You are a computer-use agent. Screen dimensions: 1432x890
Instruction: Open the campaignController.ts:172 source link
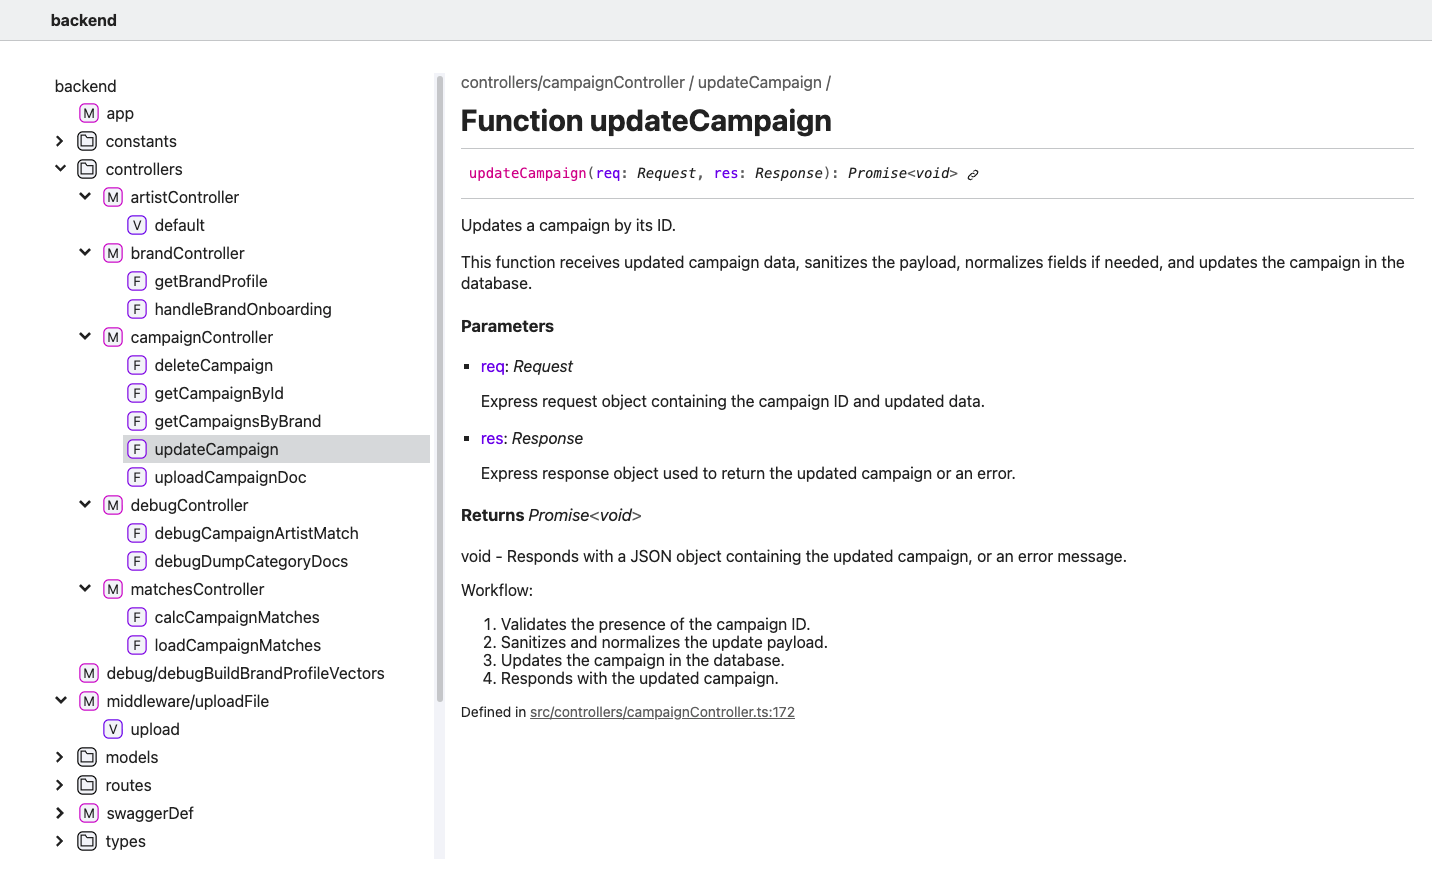click(x=662, y=712)
